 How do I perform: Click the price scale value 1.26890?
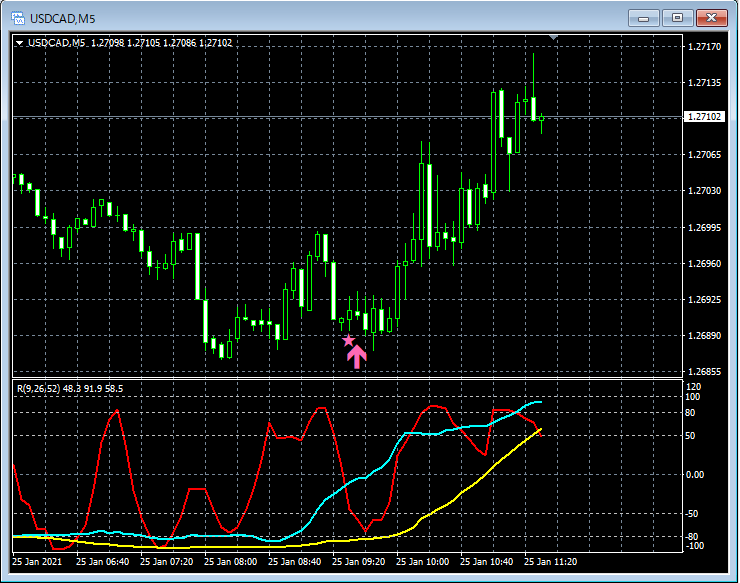pyautogui.click(x=704, y=336)
